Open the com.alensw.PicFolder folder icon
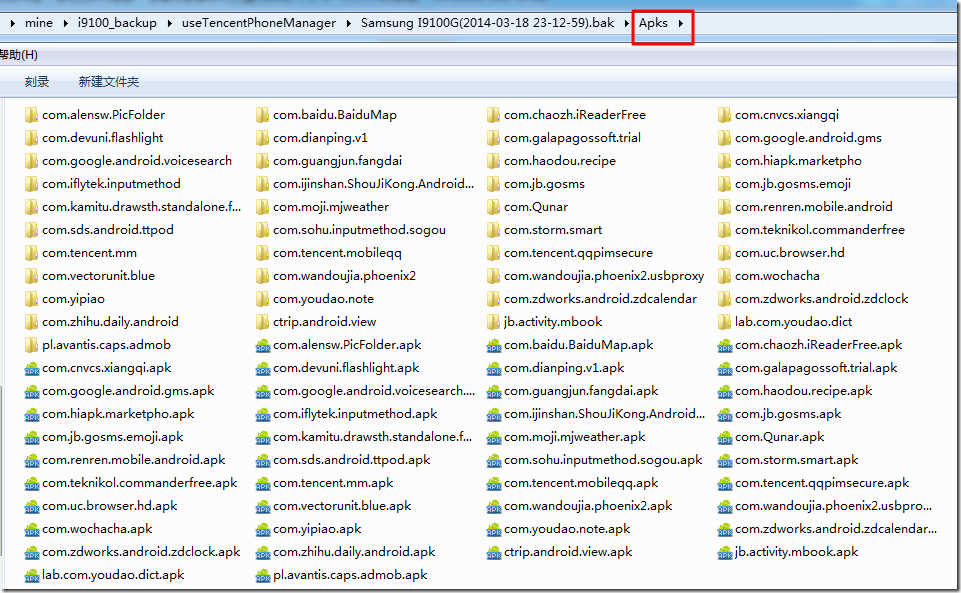 [x=31, y=115]
